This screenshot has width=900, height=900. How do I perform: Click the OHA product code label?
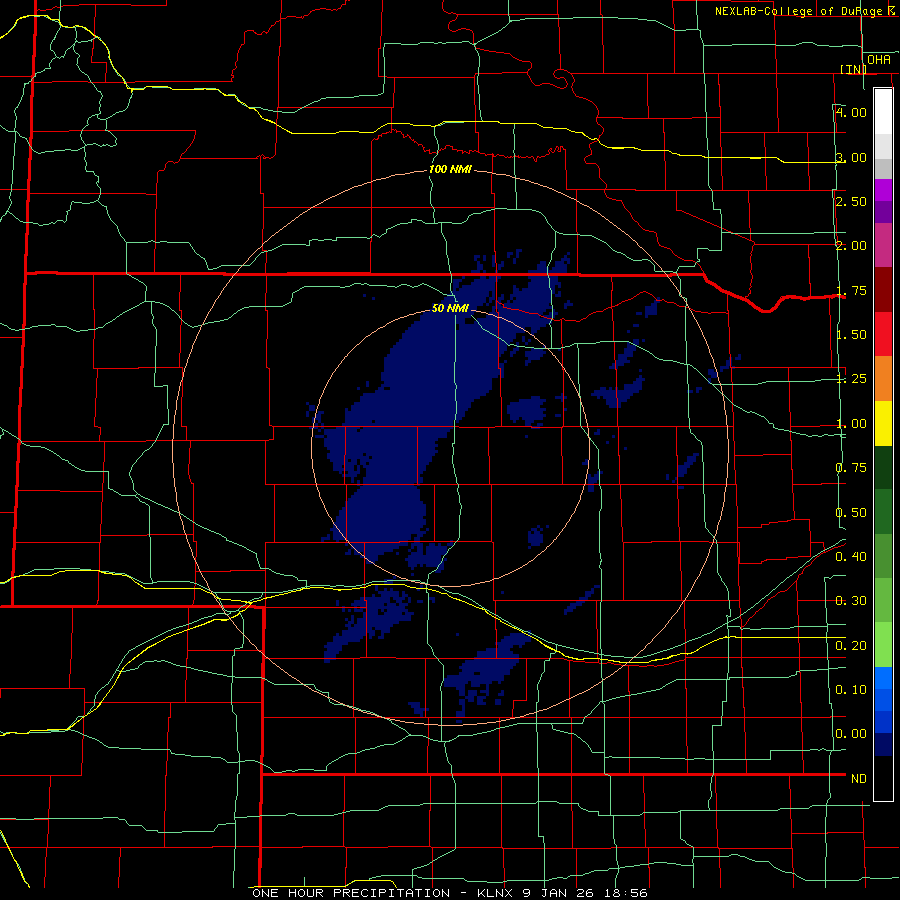879,60
